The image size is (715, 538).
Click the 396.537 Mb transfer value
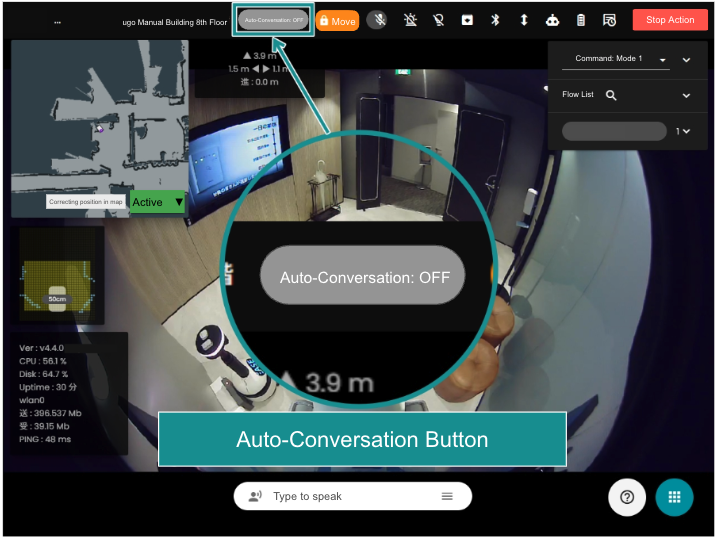[x=57, y=413]
